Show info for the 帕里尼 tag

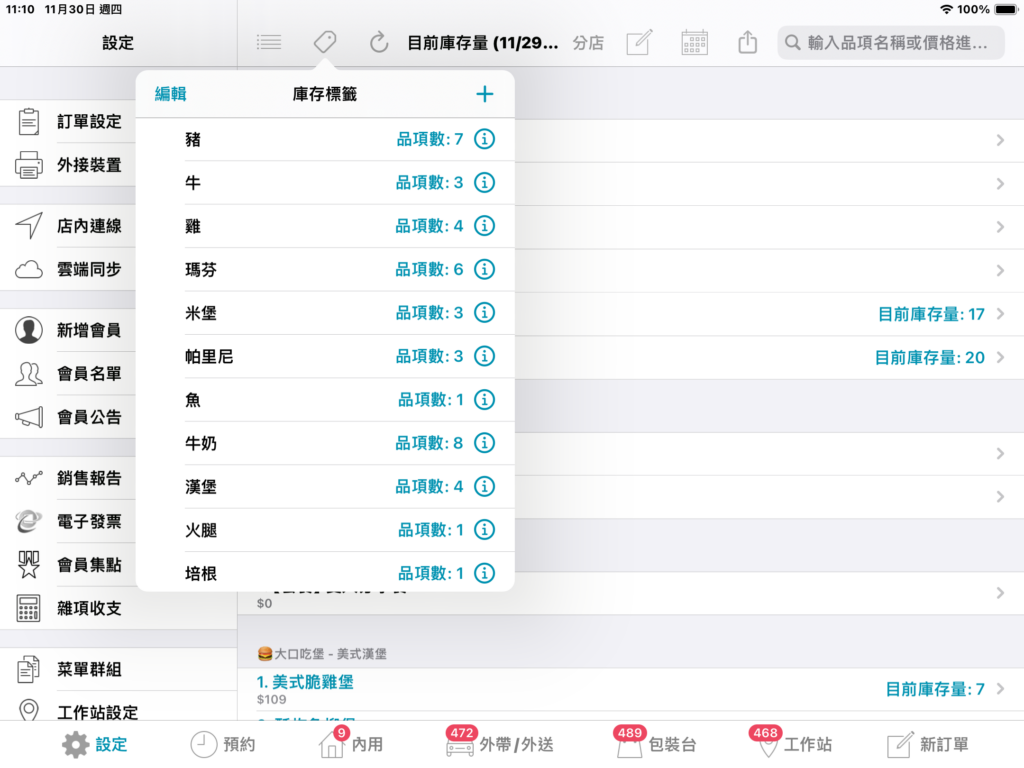tap(485, 356)
